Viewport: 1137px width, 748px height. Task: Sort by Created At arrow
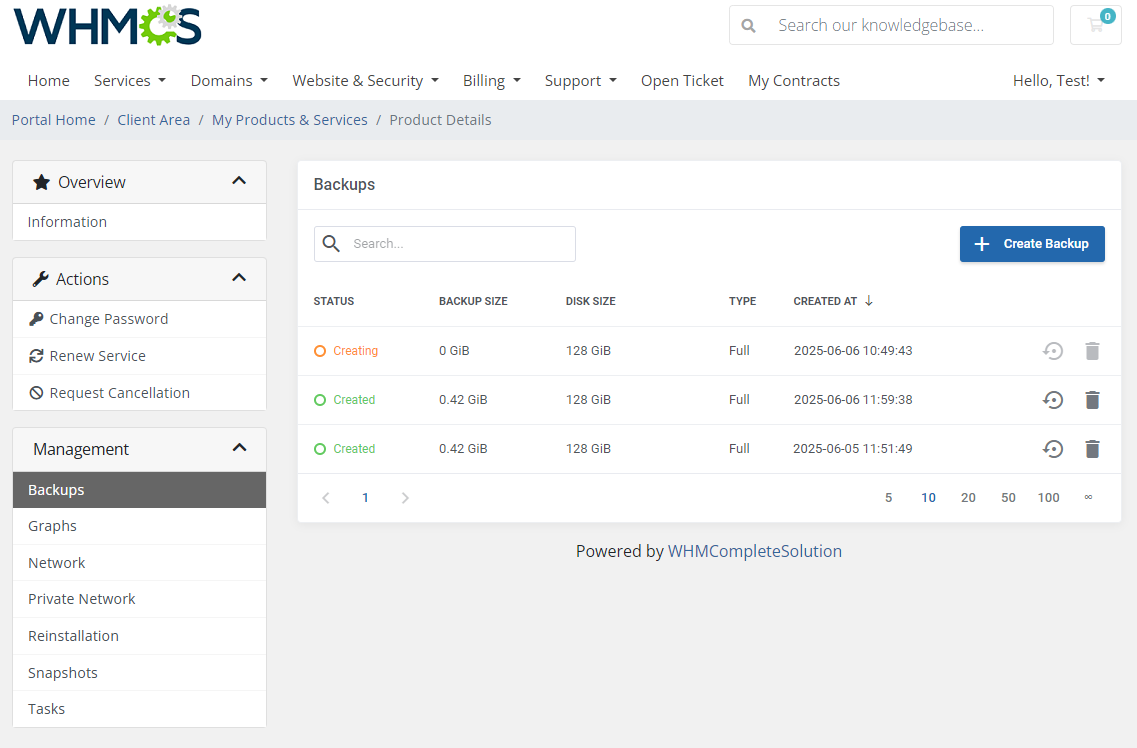coord(869,301)
